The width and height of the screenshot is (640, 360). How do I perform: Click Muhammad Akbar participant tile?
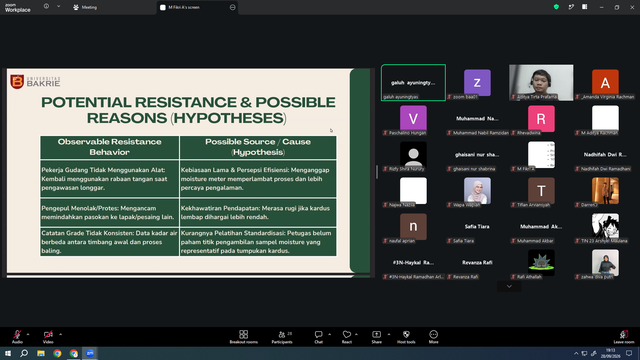pos(541,226)
